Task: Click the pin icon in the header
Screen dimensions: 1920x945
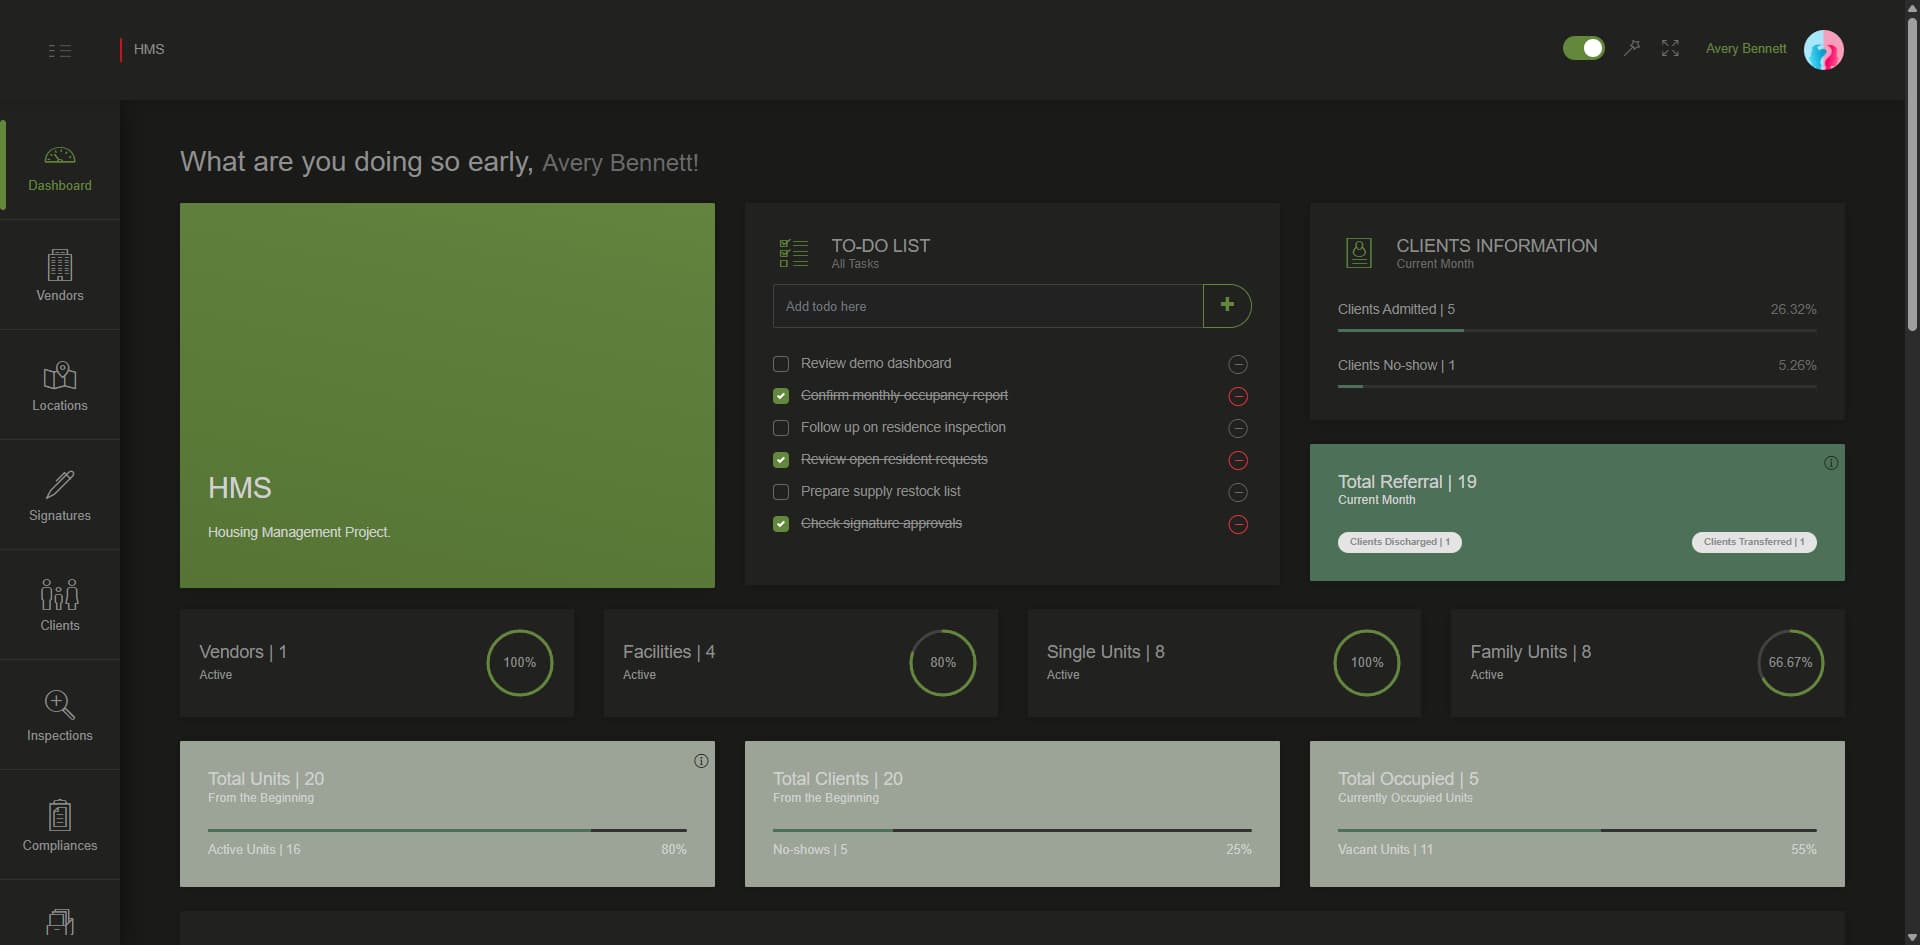Action: [1632, 48]
